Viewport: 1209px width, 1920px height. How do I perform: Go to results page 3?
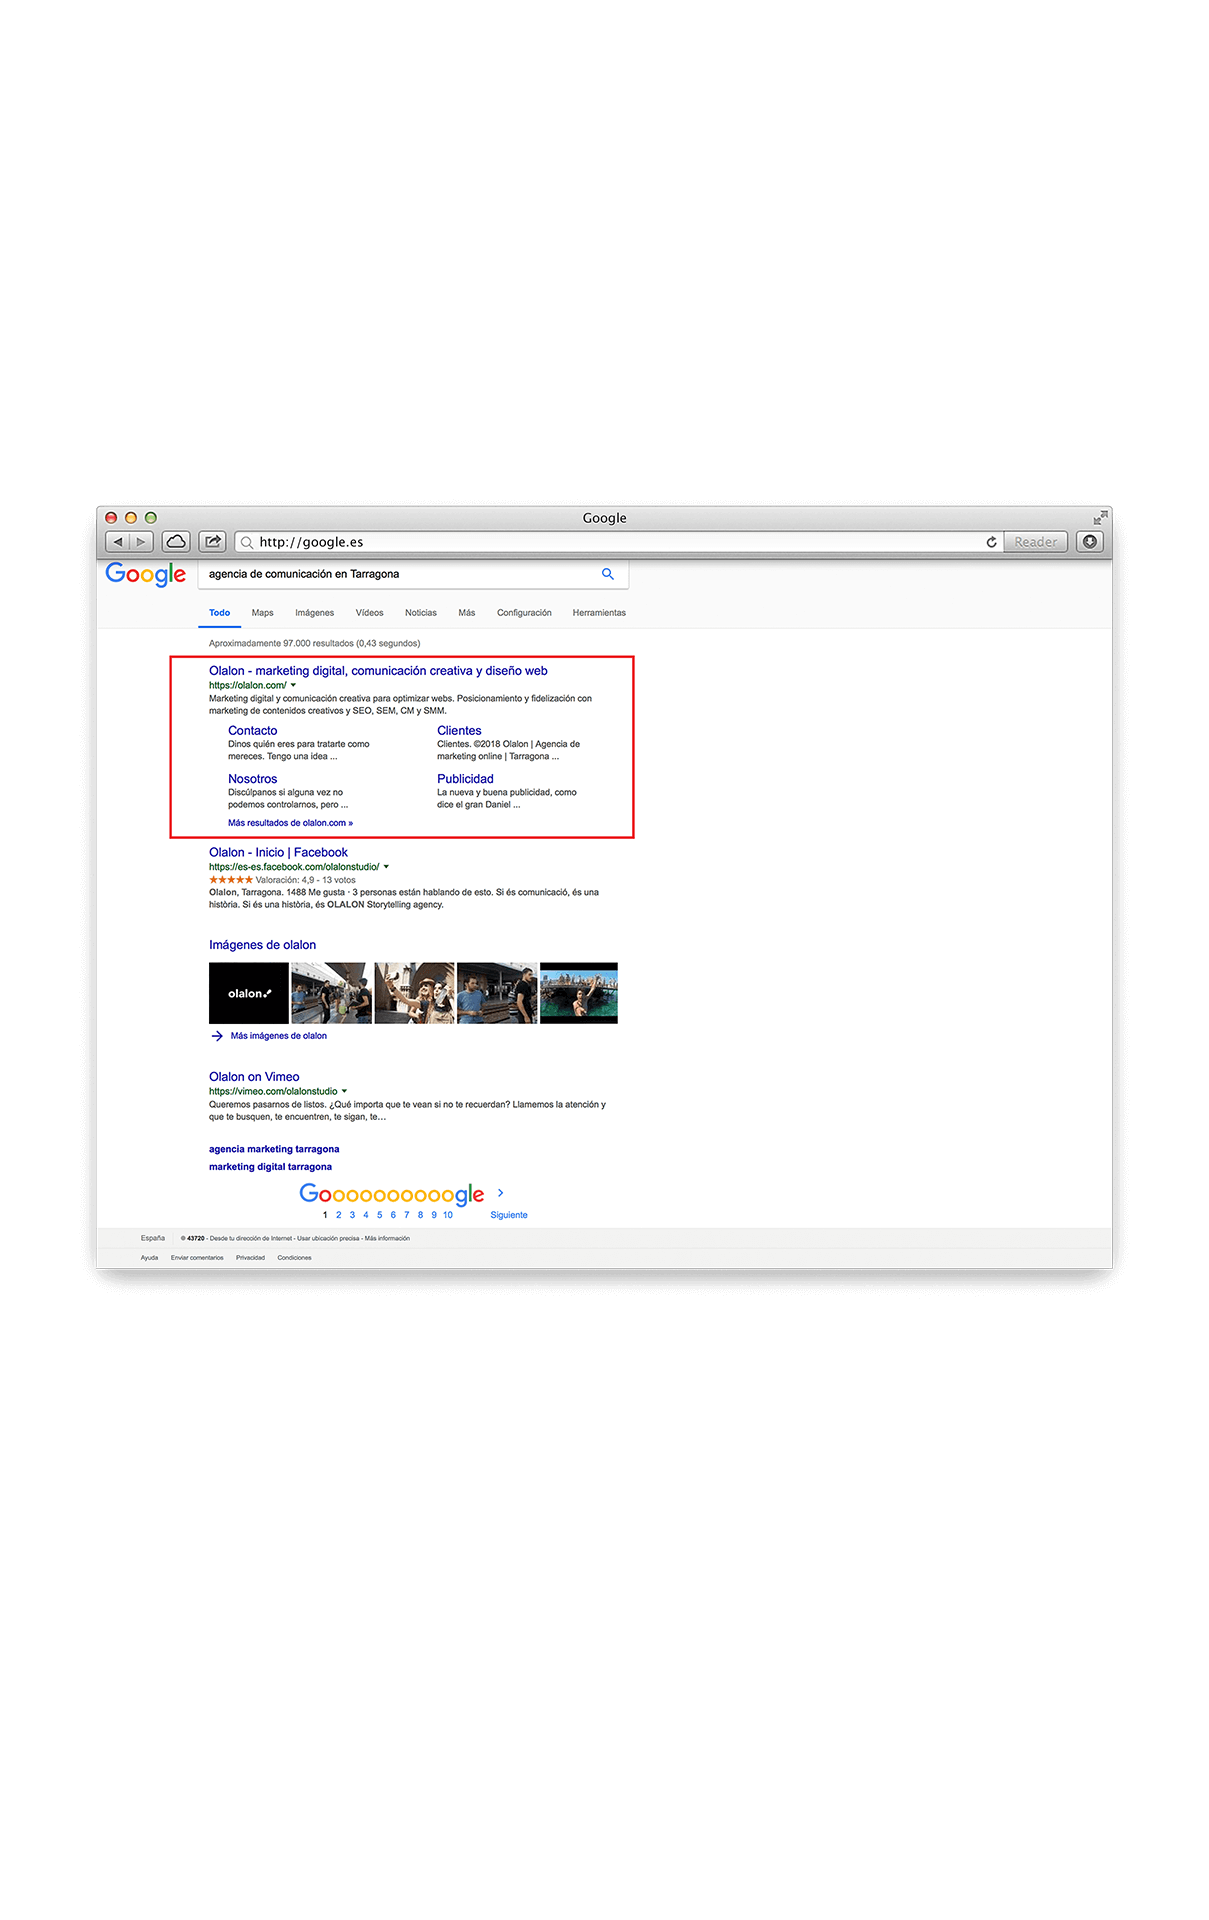[352, 1215]
